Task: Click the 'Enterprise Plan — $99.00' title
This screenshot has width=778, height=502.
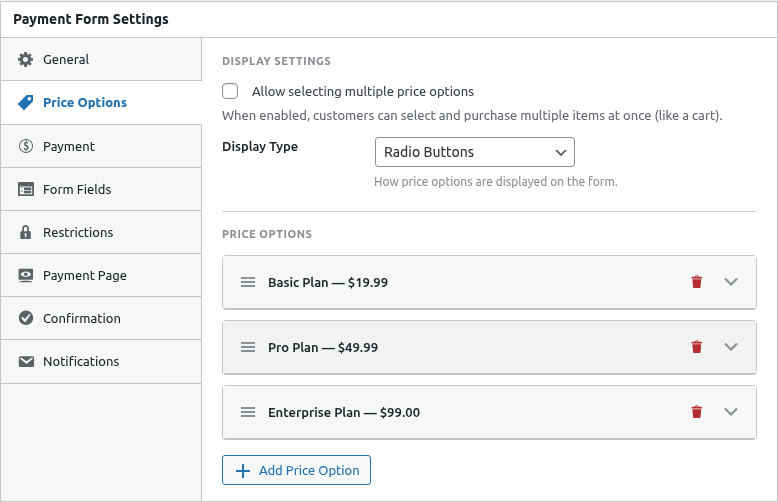Action: (344, 412)
